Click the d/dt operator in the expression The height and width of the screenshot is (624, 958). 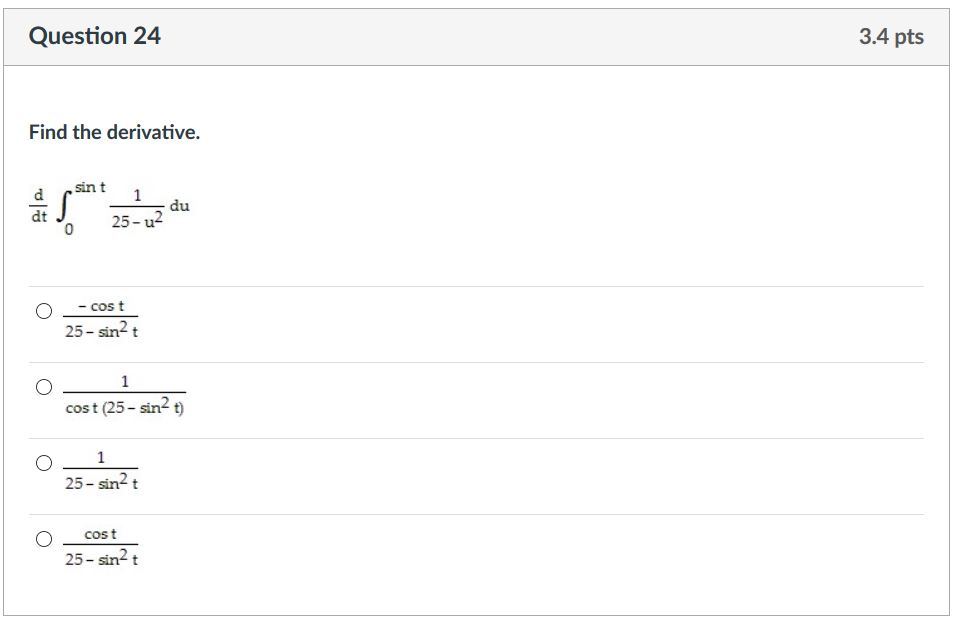click(x=38, y=206)
